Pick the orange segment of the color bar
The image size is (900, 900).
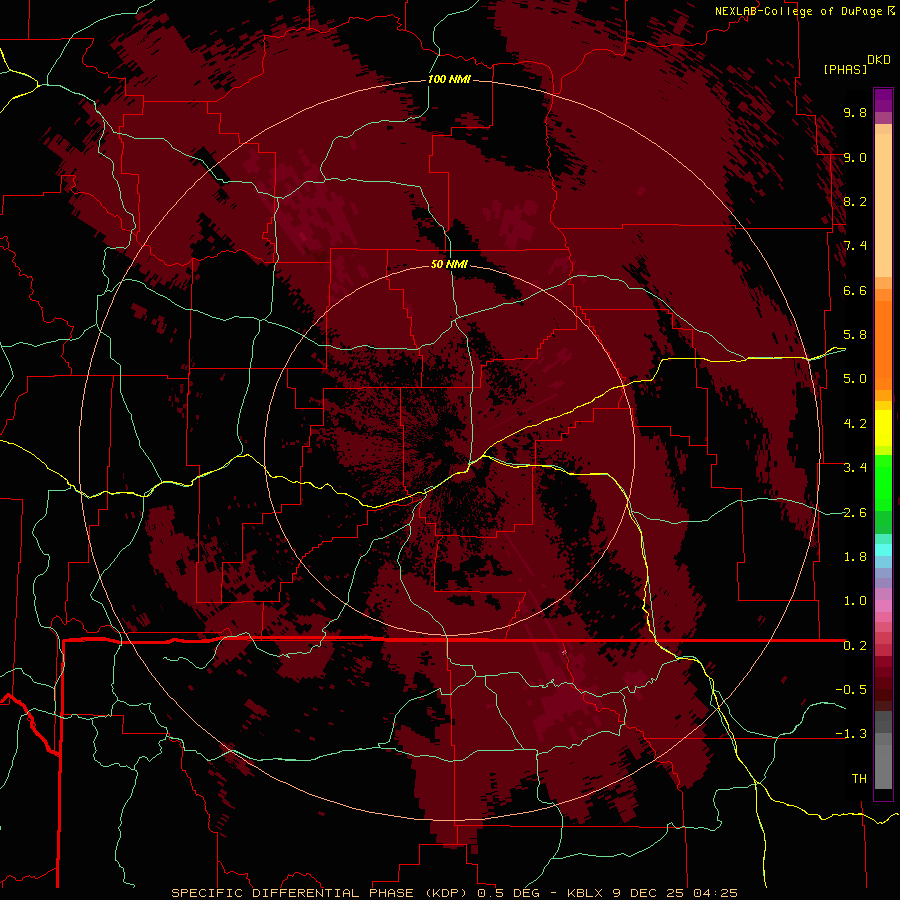click(883, 344)
